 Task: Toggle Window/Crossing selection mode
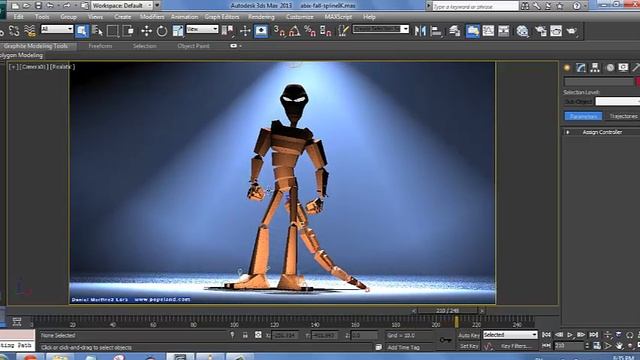128,31
